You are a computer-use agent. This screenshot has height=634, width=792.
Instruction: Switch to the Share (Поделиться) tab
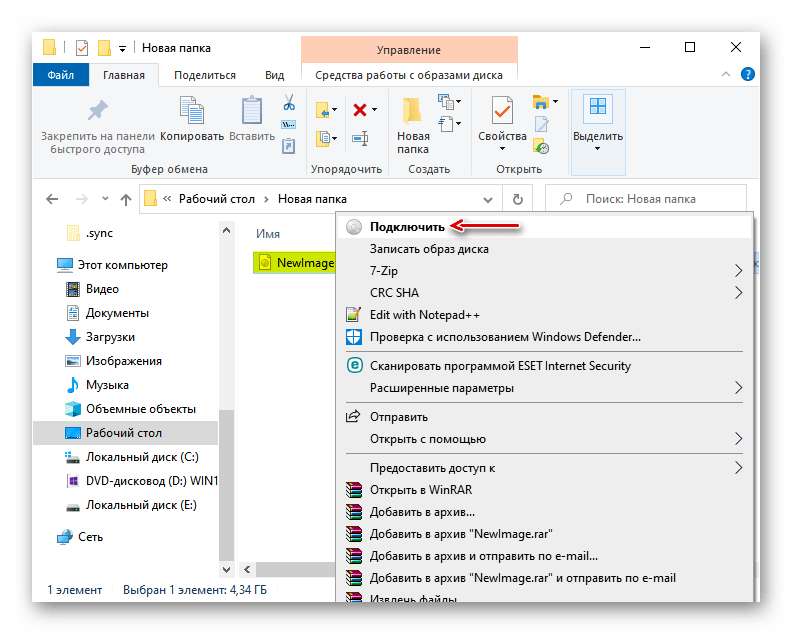[x=205, y=75]
